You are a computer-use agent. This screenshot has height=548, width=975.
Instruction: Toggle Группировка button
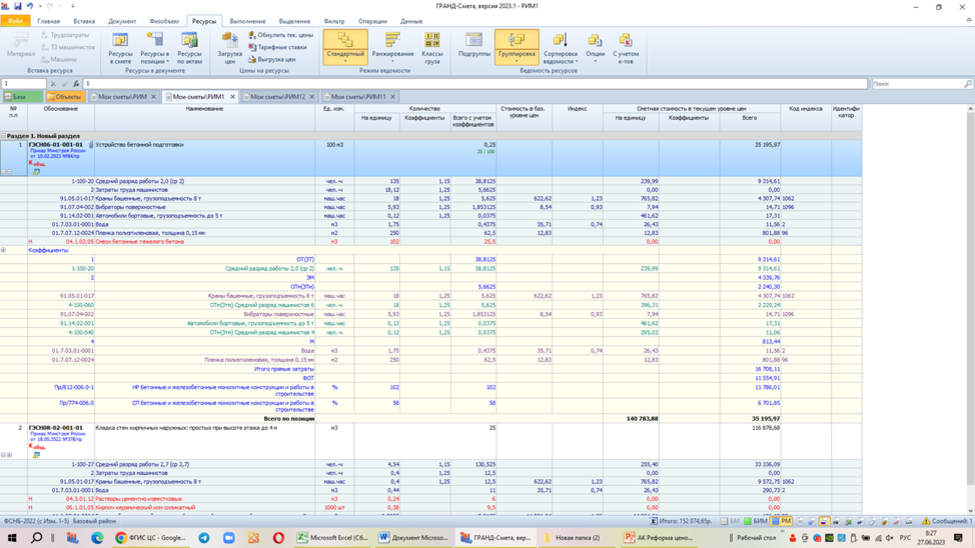point(517,47)
